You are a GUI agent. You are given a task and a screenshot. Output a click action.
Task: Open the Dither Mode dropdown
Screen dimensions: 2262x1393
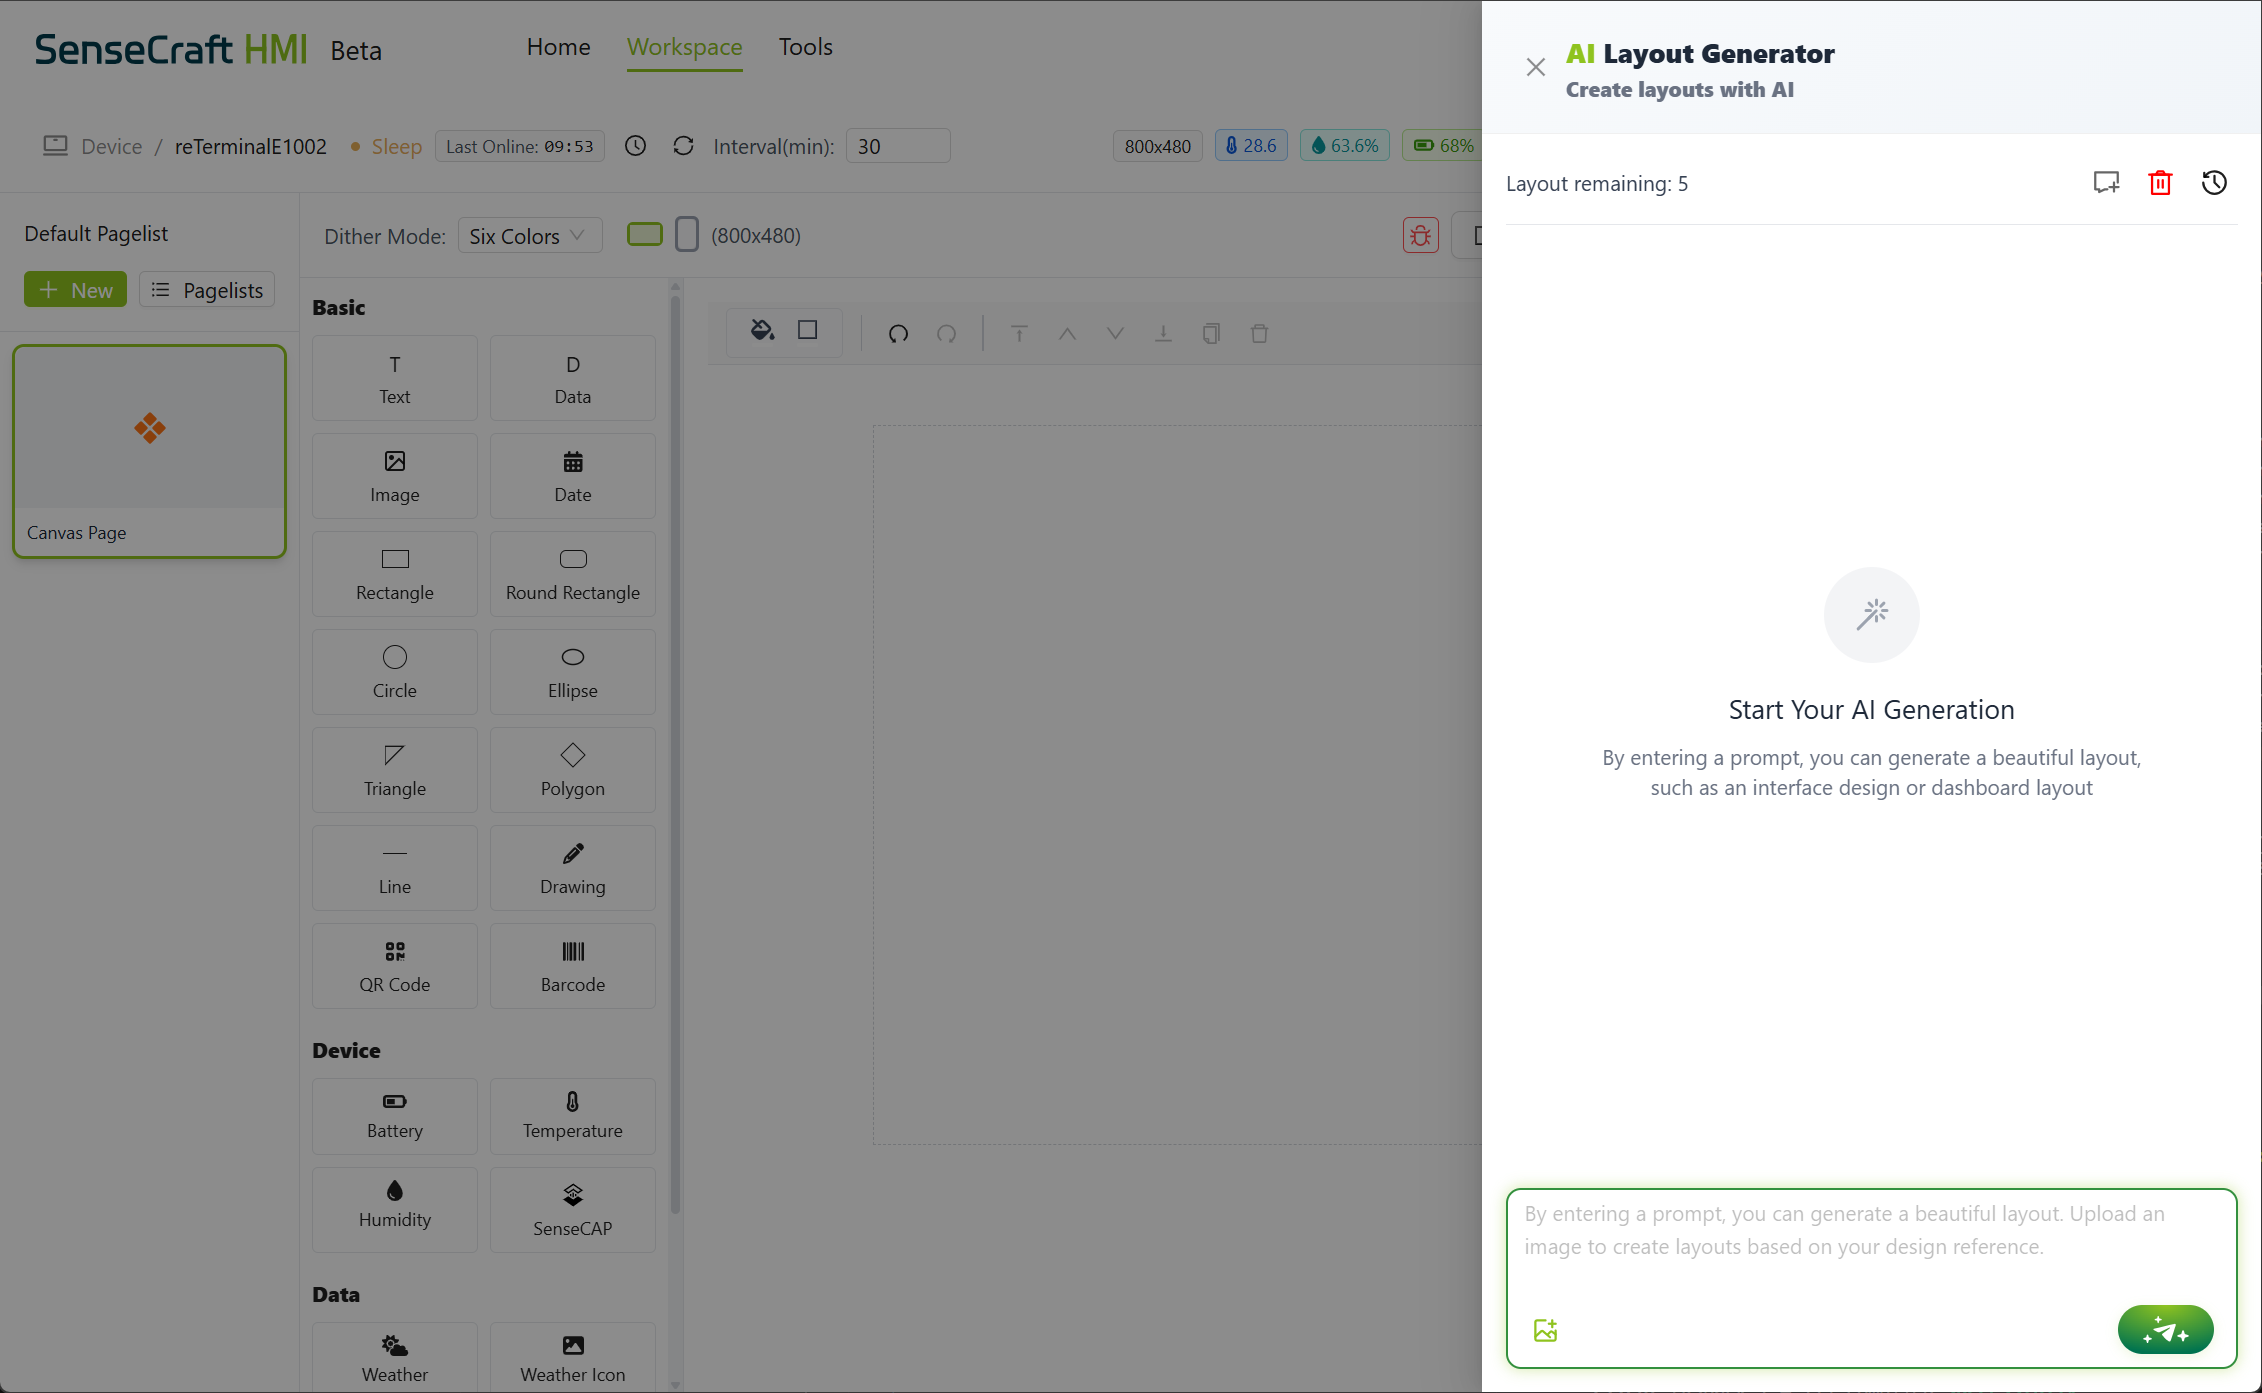[529, 236]
